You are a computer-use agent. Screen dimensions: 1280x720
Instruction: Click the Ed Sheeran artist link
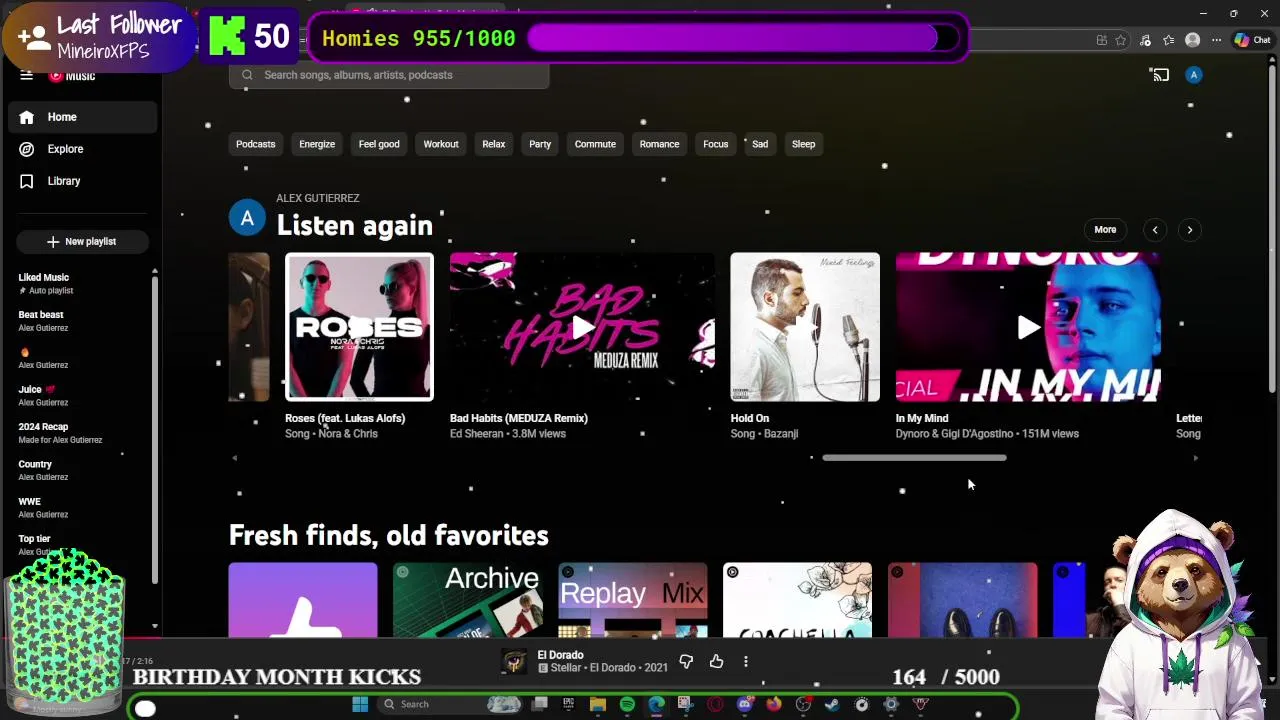coord(477,434)
